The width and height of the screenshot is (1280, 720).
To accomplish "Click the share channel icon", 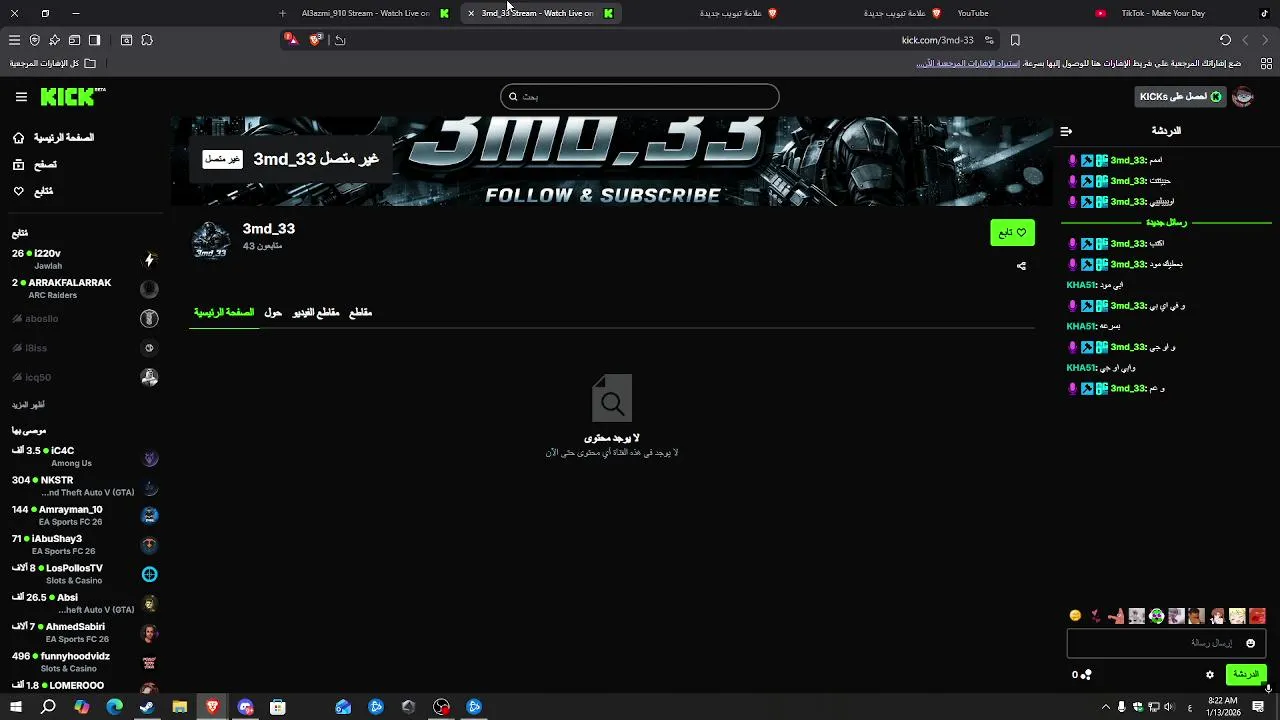I will click(x=1021, y=266).
